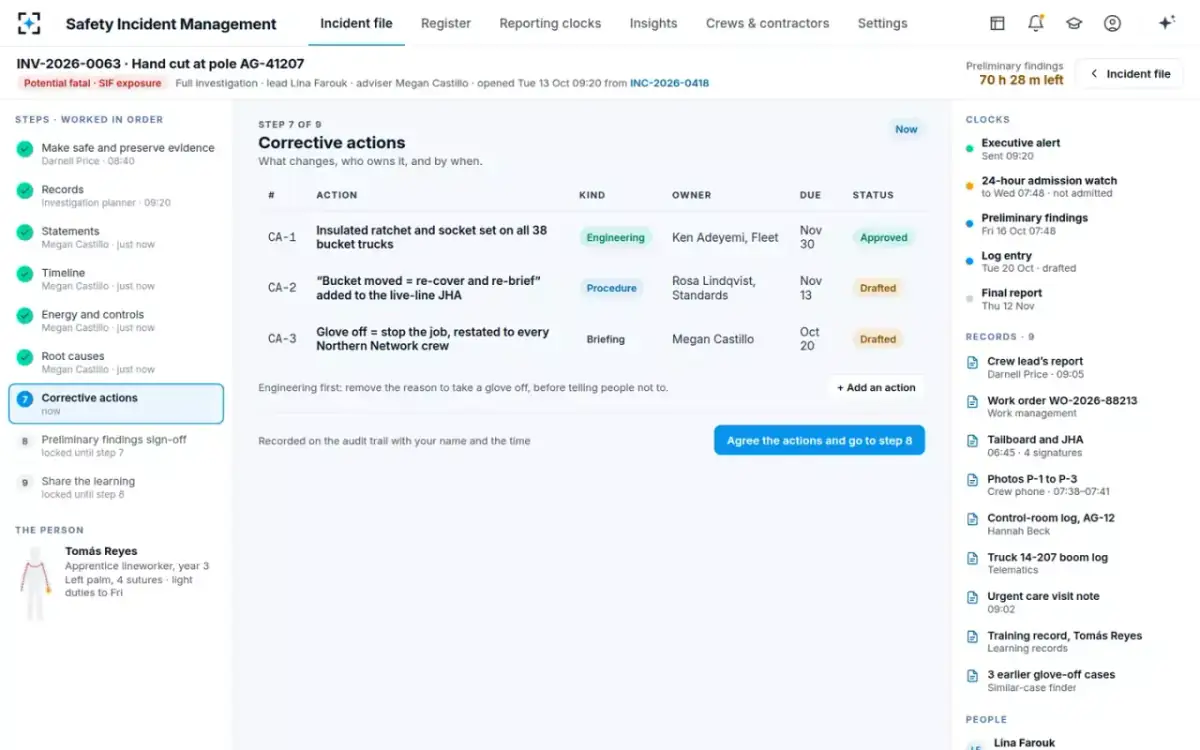Click the Drafted status of CA-2
This screenshot has width=1200, height=750.
click(x=878, y=288)
